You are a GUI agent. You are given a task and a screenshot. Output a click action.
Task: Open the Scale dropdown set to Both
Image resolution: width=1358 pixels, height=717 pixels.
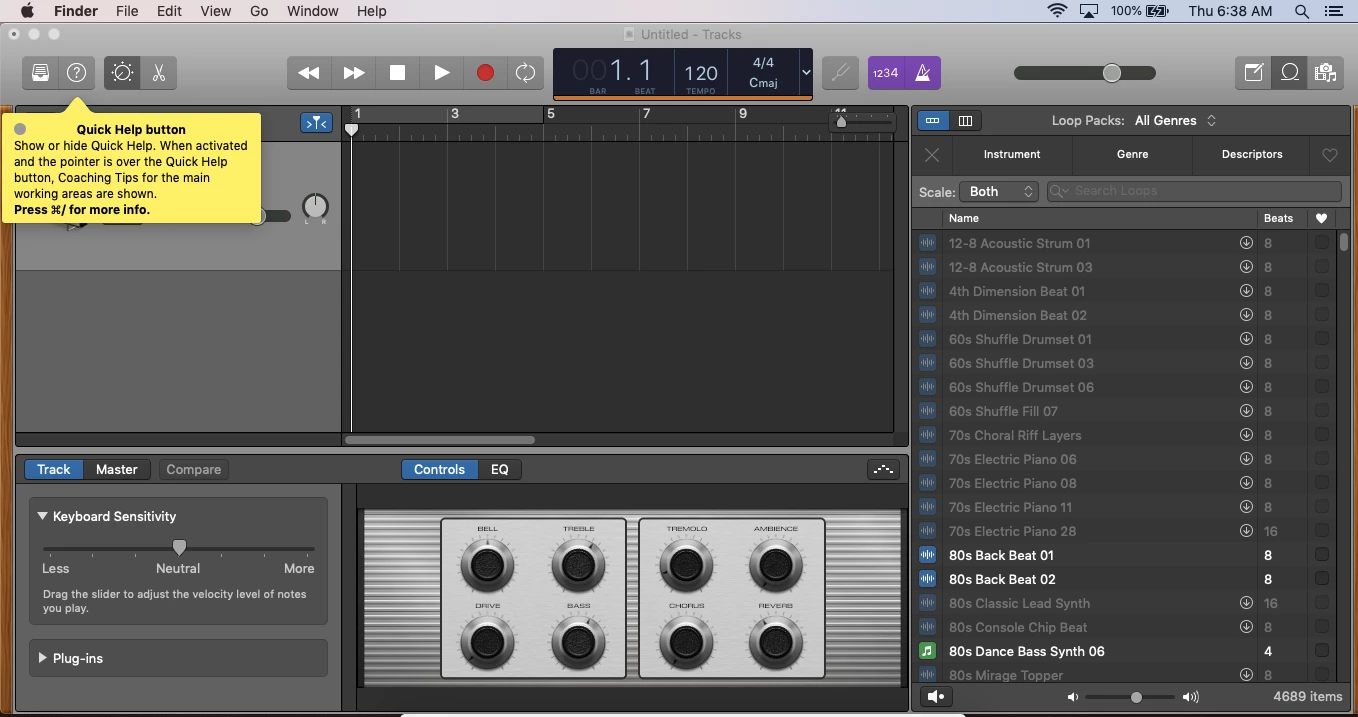click(999, 191)
